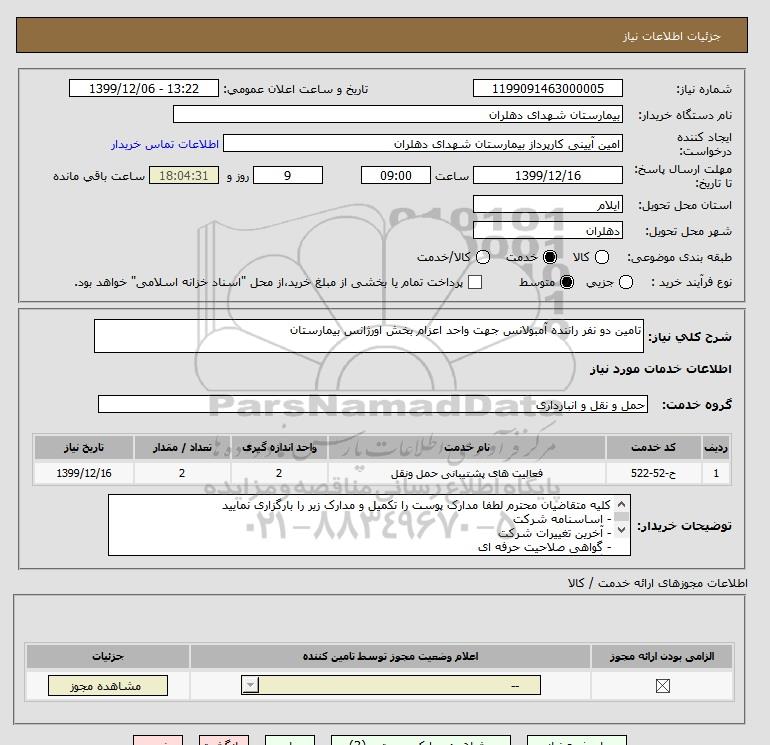Click the delivery city field دهلران
Viewport: 770px width, 745px height.
click(x=548, y=231)
